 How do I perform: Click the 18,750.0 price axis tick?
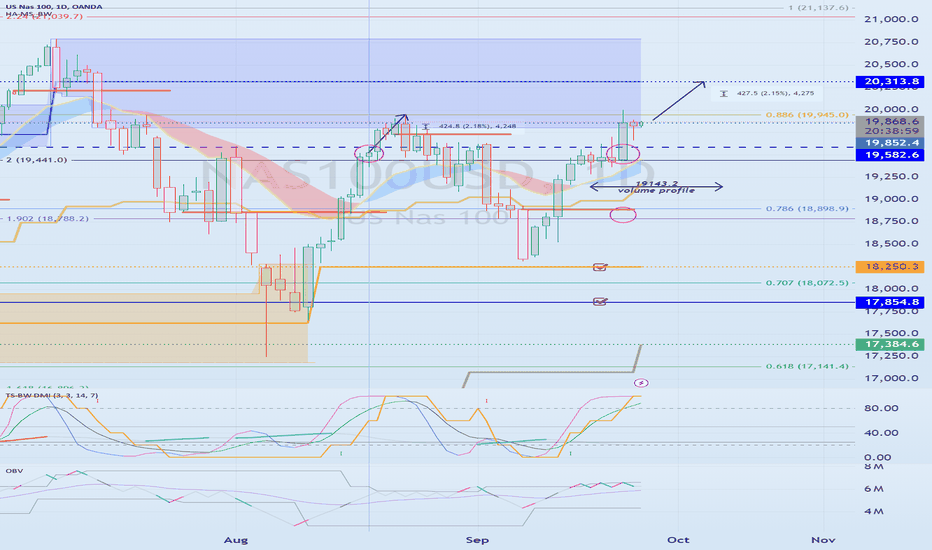891,221
